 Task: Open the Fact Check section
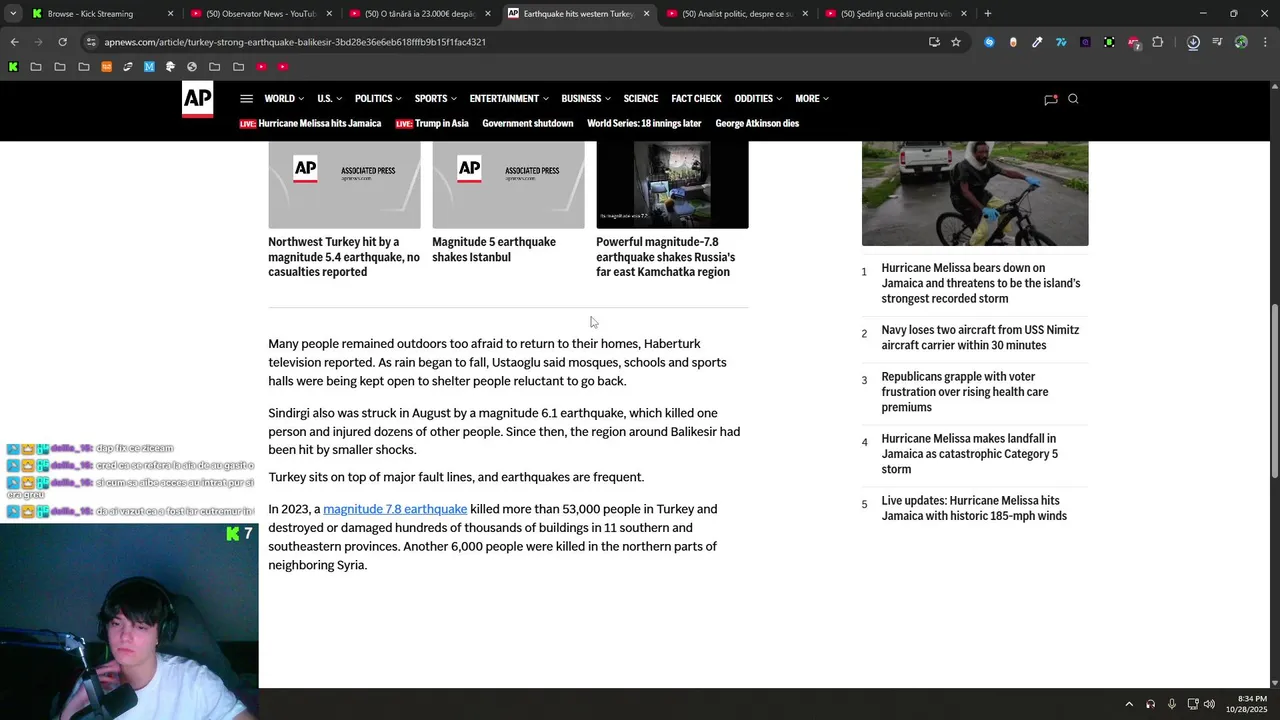tap(696, 99)
